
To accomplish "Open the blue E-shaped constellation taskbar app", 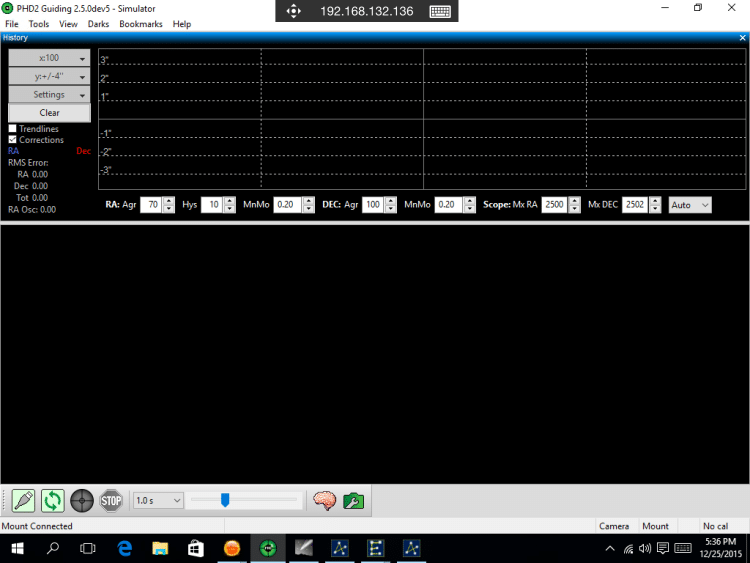I will (x=375, y=548).
